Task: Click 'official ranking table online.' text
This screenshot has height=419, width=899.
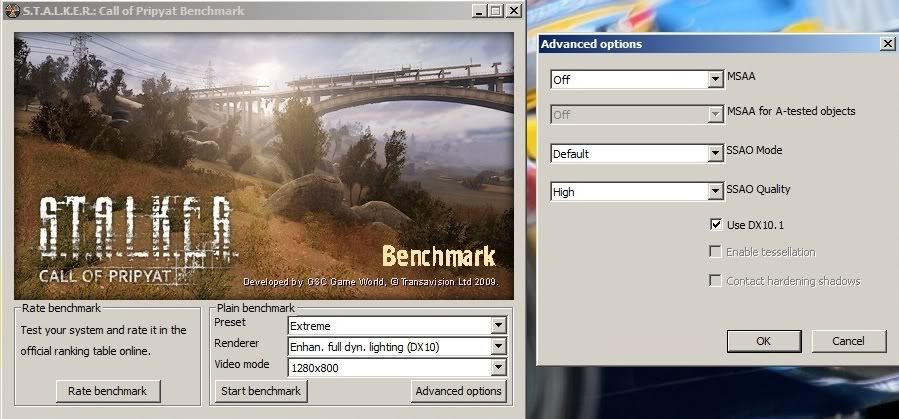Action: (x=85, y=351)
